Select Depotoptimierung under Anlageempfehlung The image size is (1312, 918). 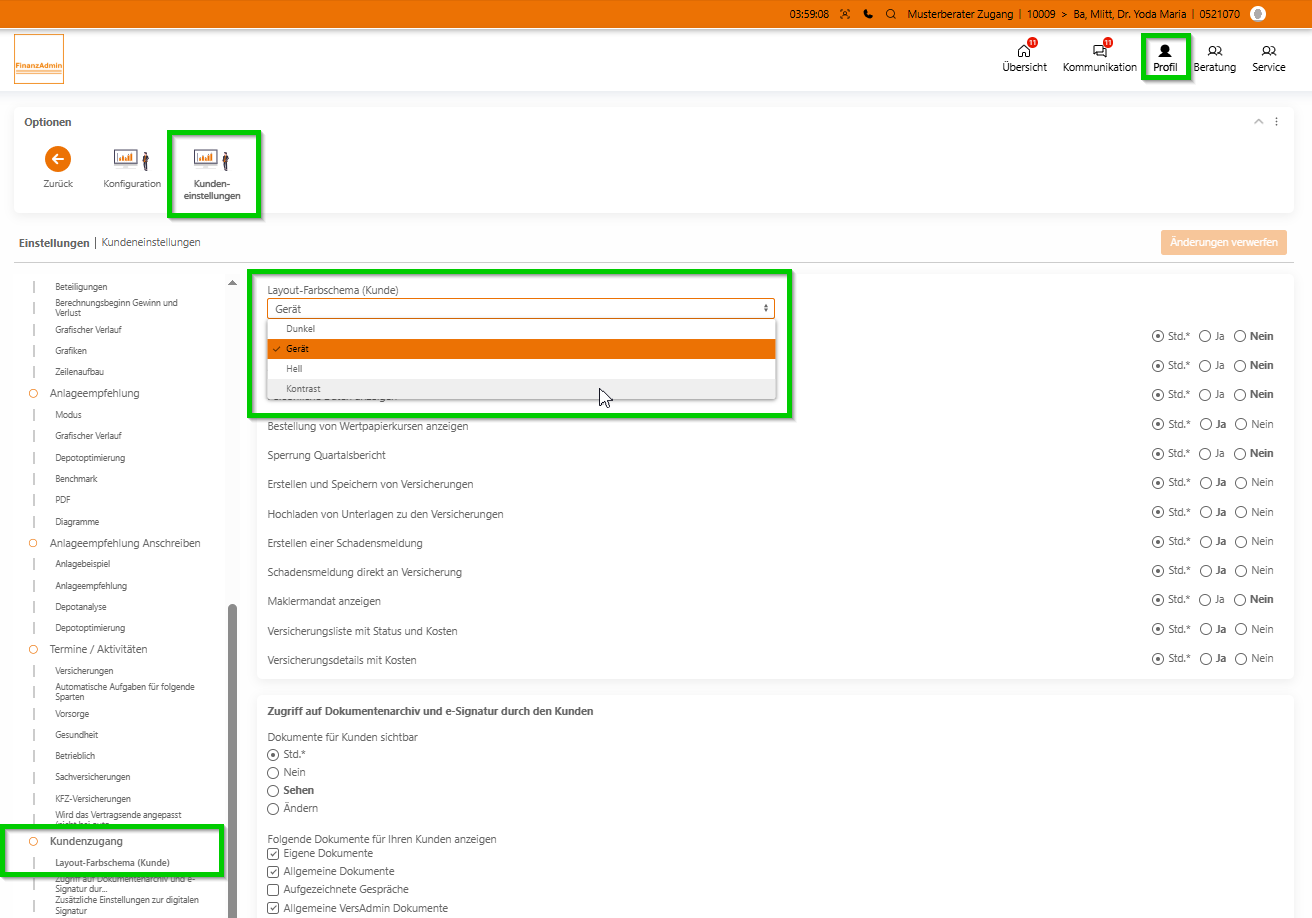pyautogui.click(x=90, y=458)
